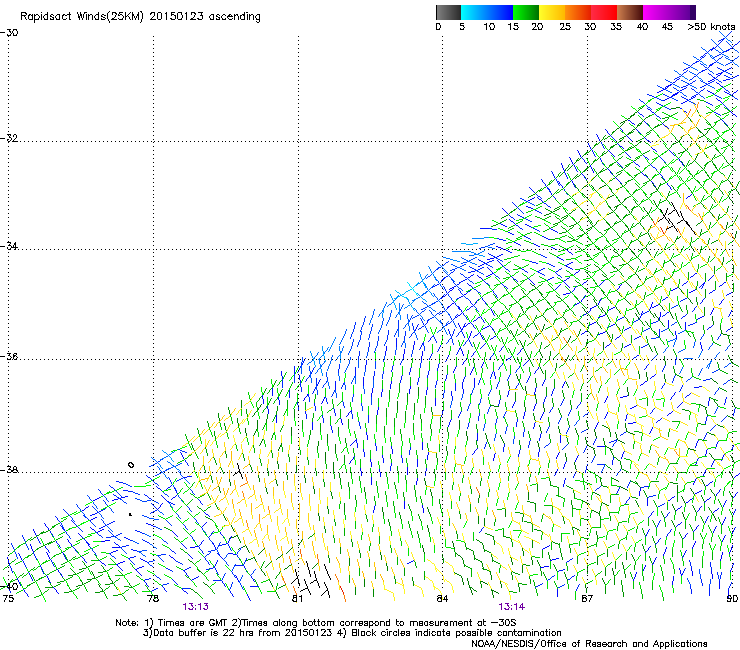Click the '-30' latitude axis label
Image resolution: width=740 pixels, height=650 pixels.
coord(9,33)
